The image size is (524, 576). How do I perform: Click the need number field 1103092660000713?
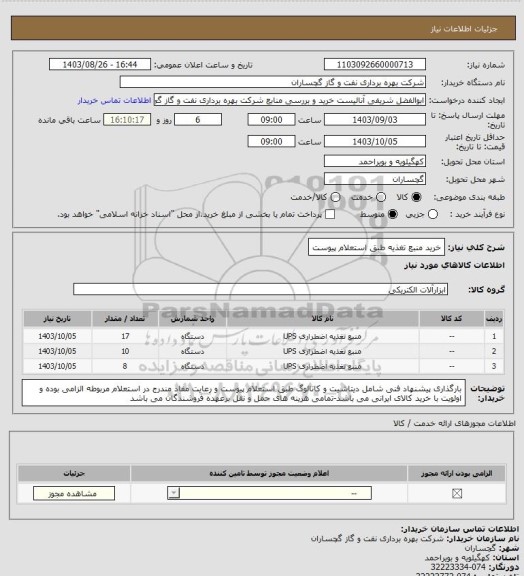pyautogui.click(x=375, y=64)
